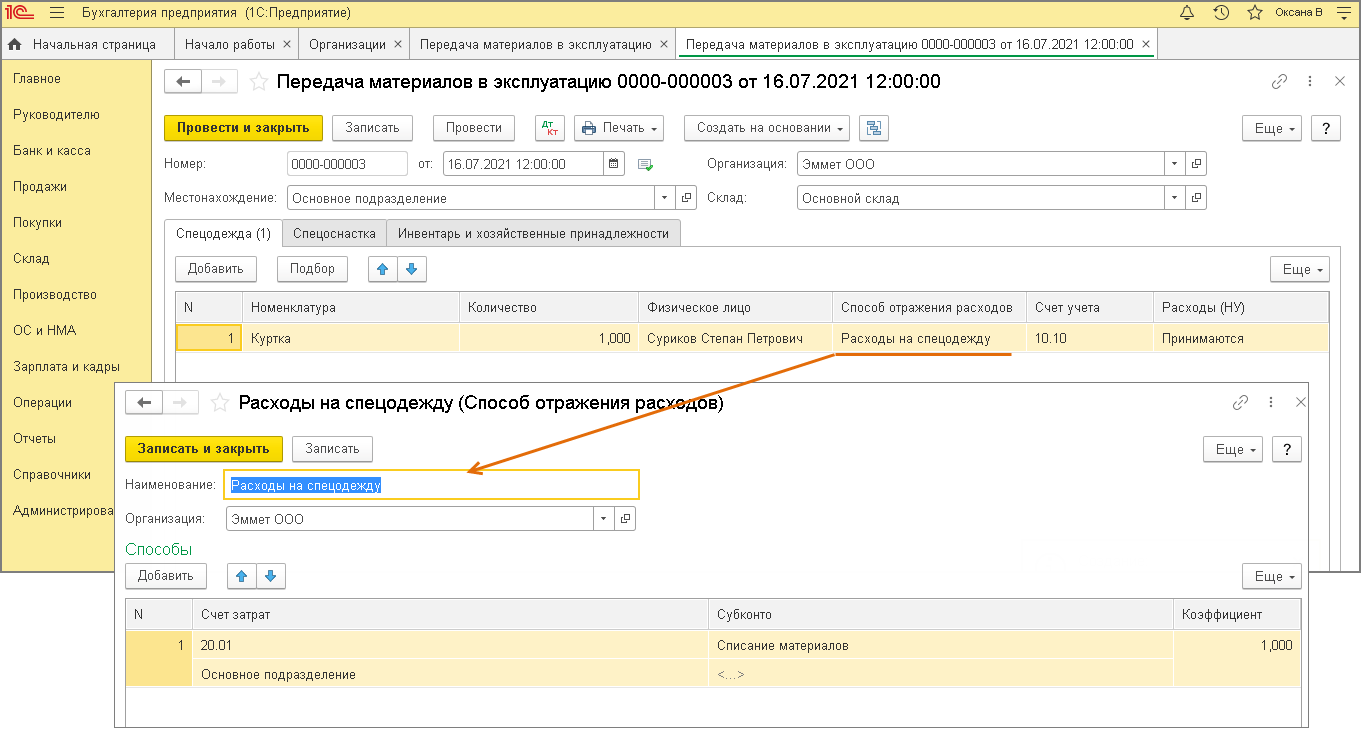1361x730 pixels.
Task: Open Зарплата и кадры section in sidebar
Action: (x=67, y=366)
